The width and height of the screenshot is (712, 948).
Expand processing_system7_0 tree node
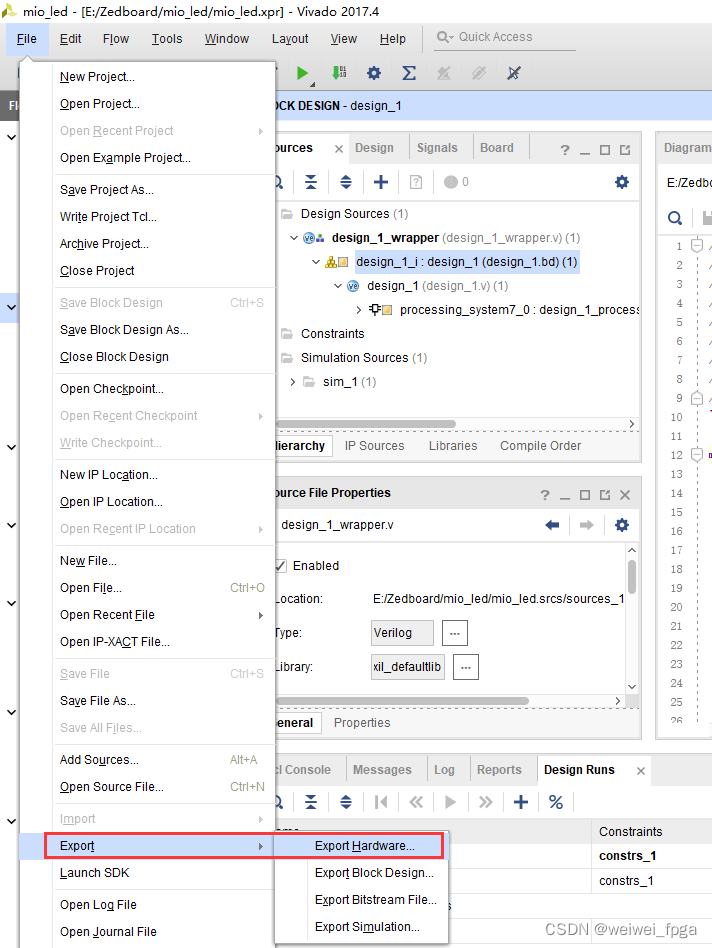click(359, 310)
